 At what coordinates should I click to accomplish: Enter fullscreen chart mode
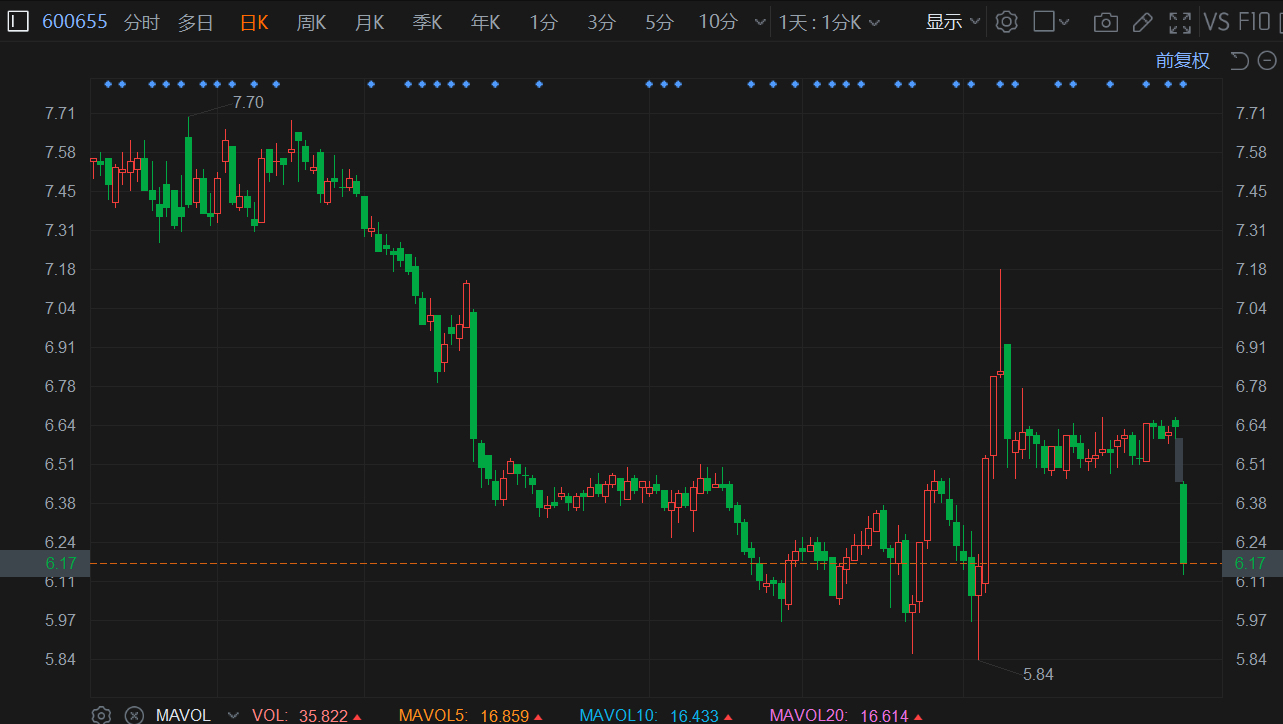pos(1180,22)
